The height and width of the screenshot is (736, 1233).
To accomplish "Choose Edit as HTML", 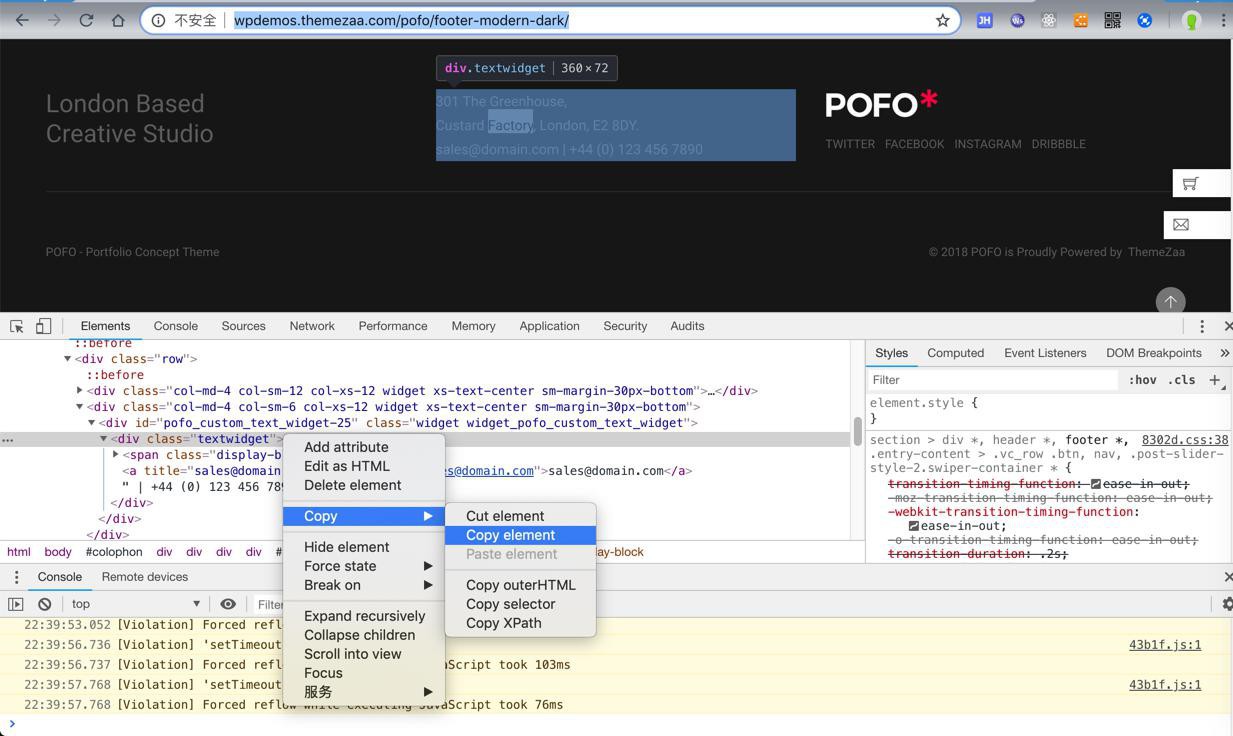I will (364, 466).
